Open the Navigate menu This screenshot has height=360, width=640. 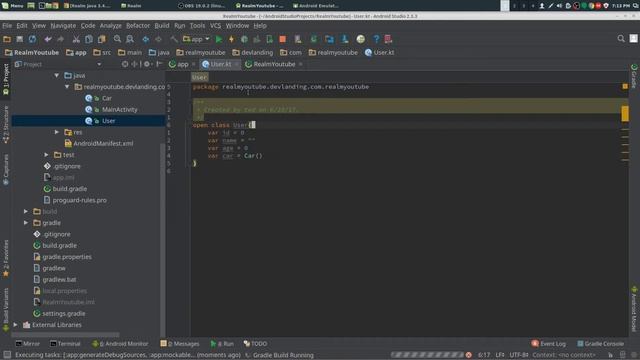tap(63, 25)
